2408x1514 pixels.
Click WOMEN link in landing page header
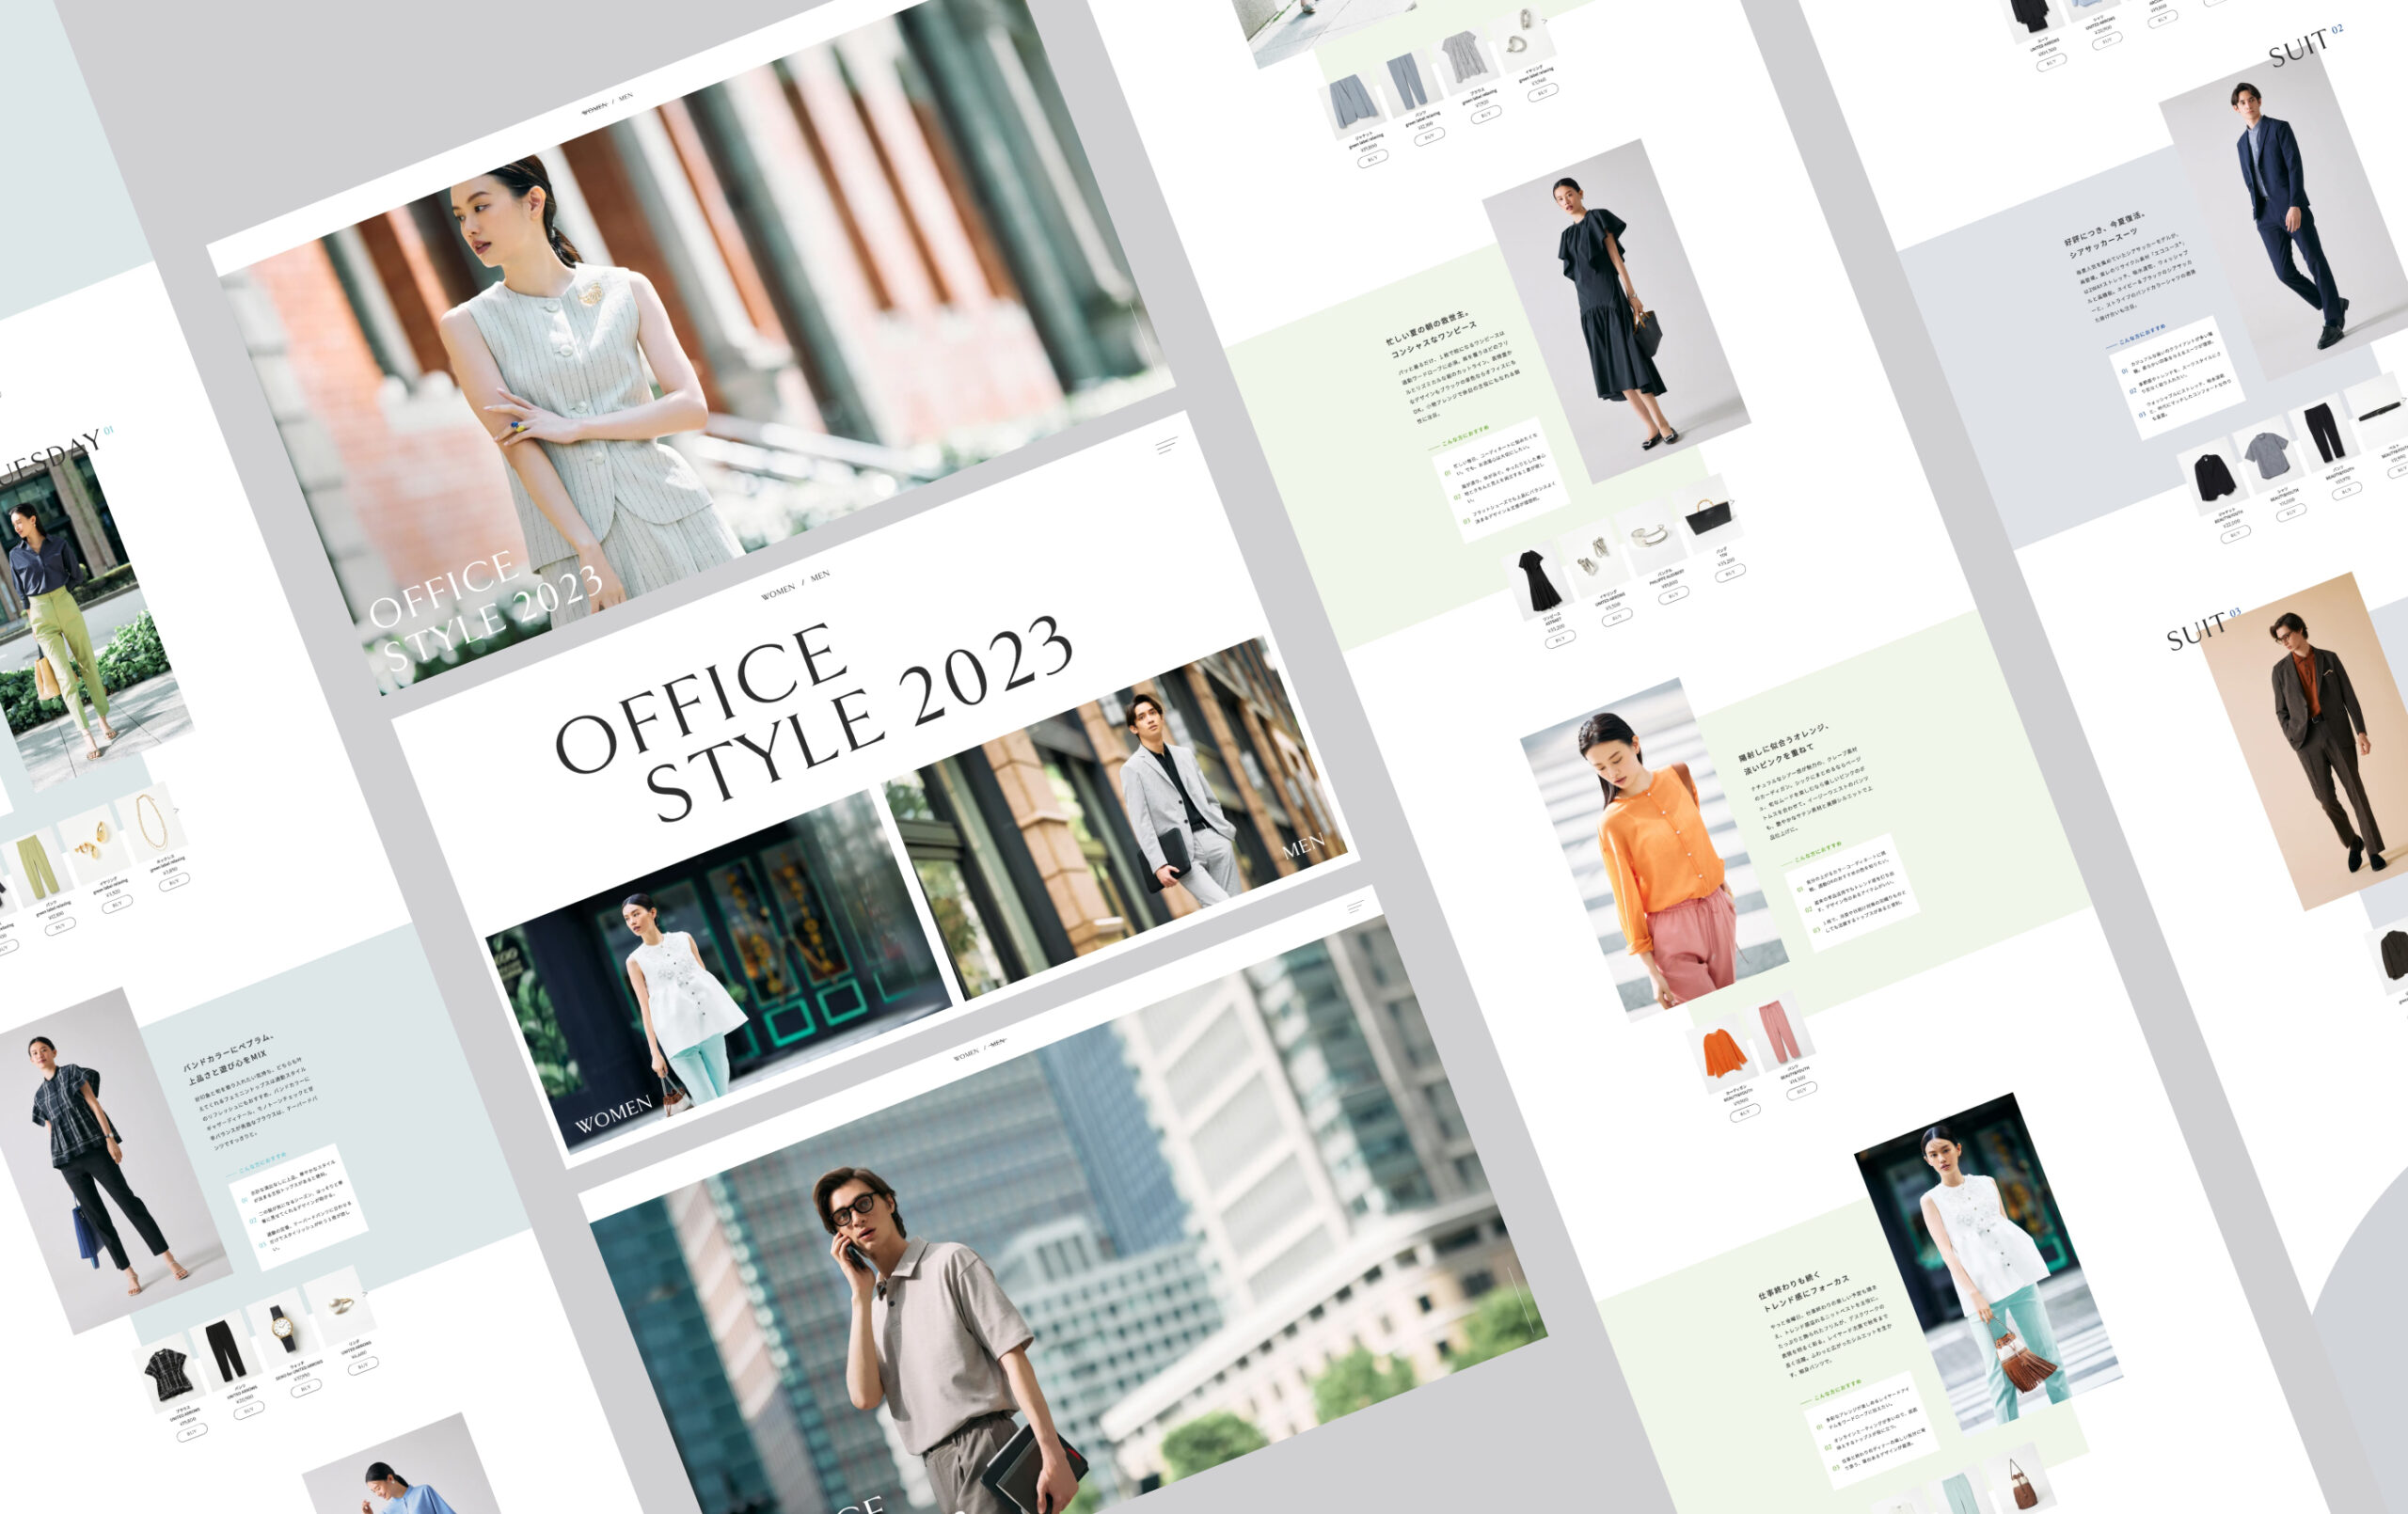pos(778,591)
